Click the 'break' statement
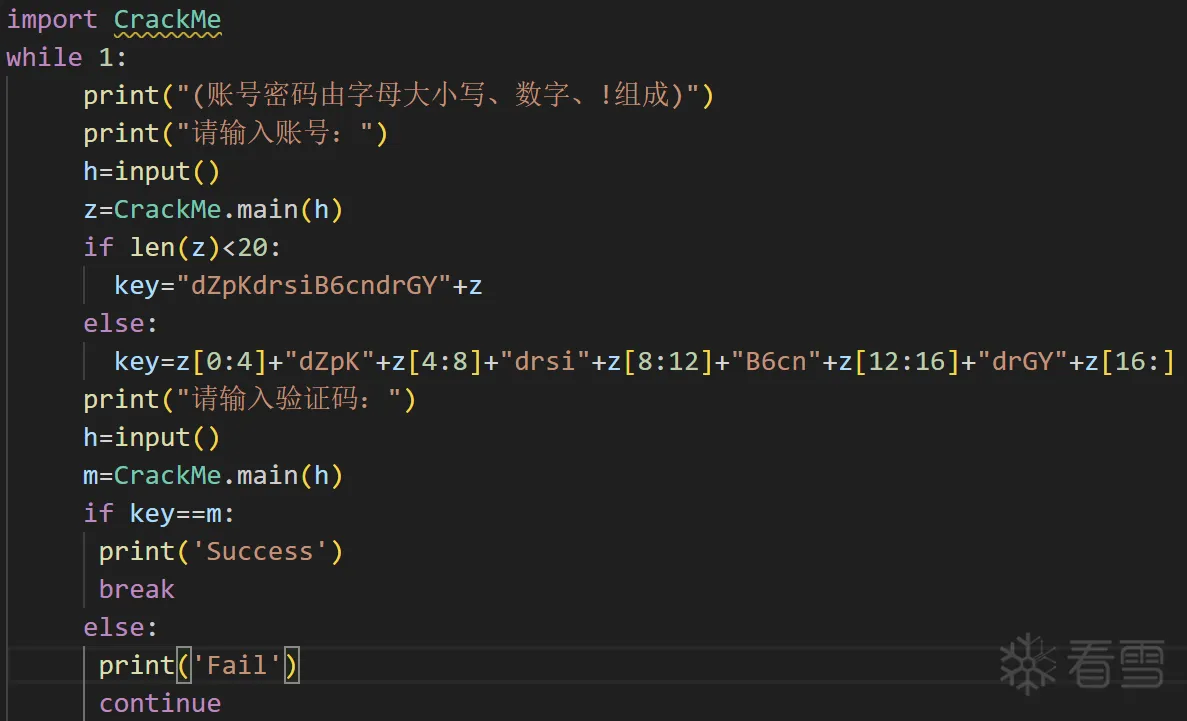 (137, 589)
